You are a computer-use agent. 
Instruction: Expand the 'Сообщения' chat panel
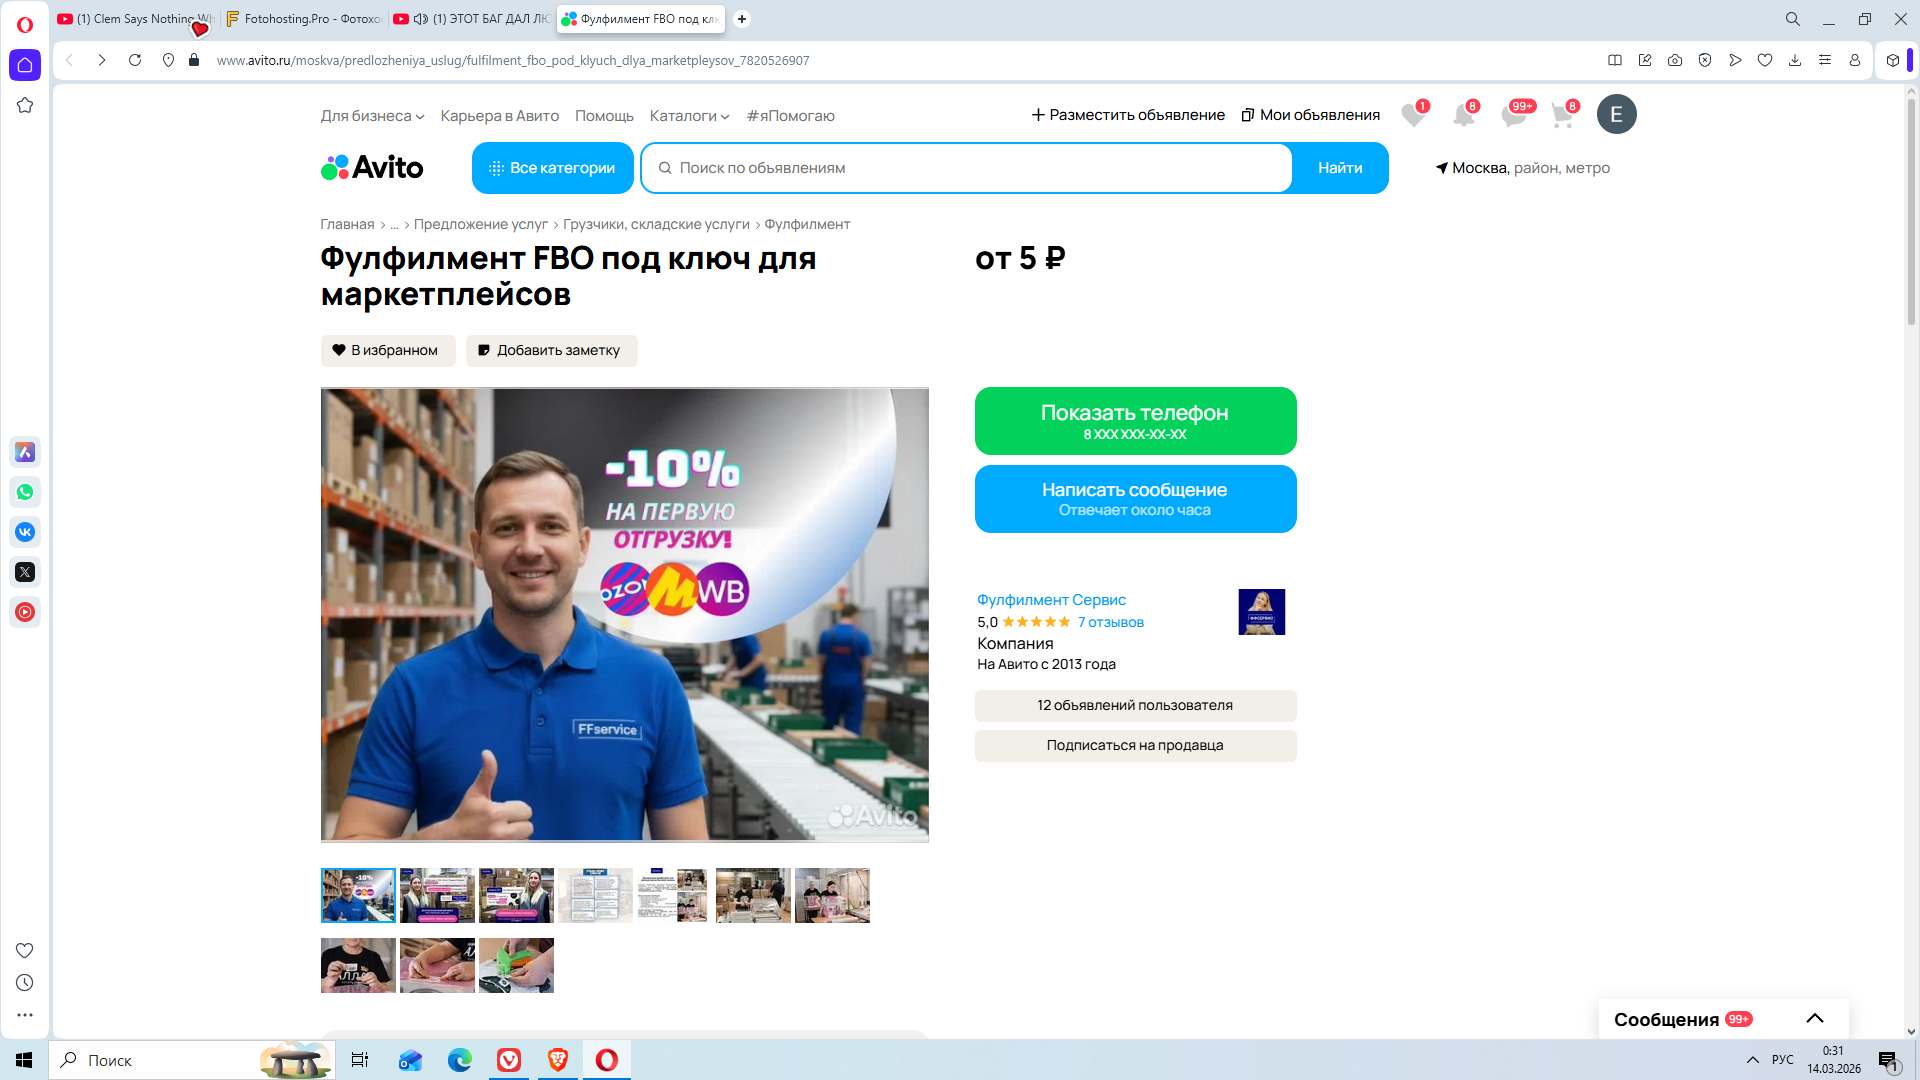pyautogui.click(x=1814, y=1019)
